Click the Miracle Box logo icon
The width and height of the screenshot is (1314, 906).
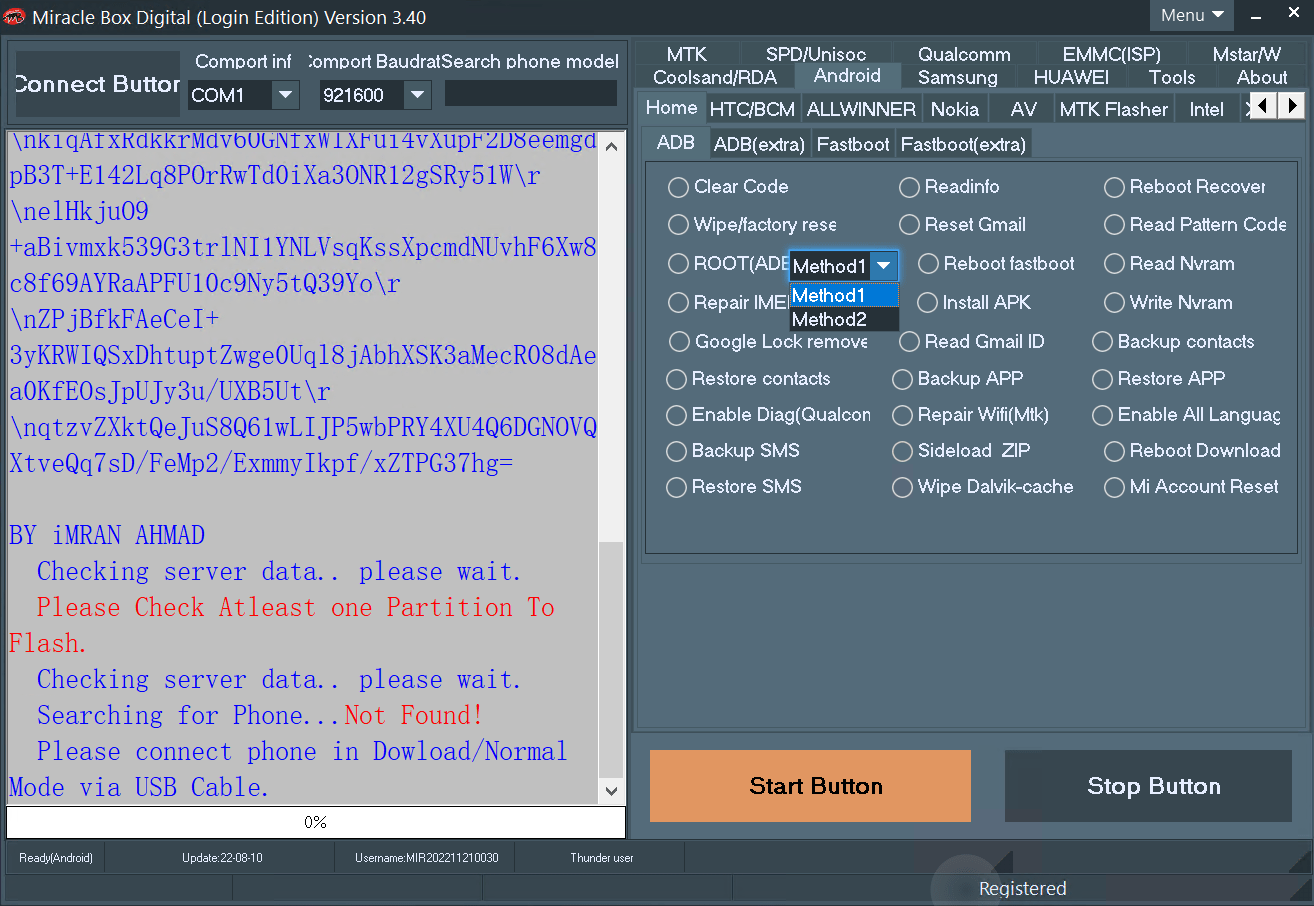click(15, 17)
